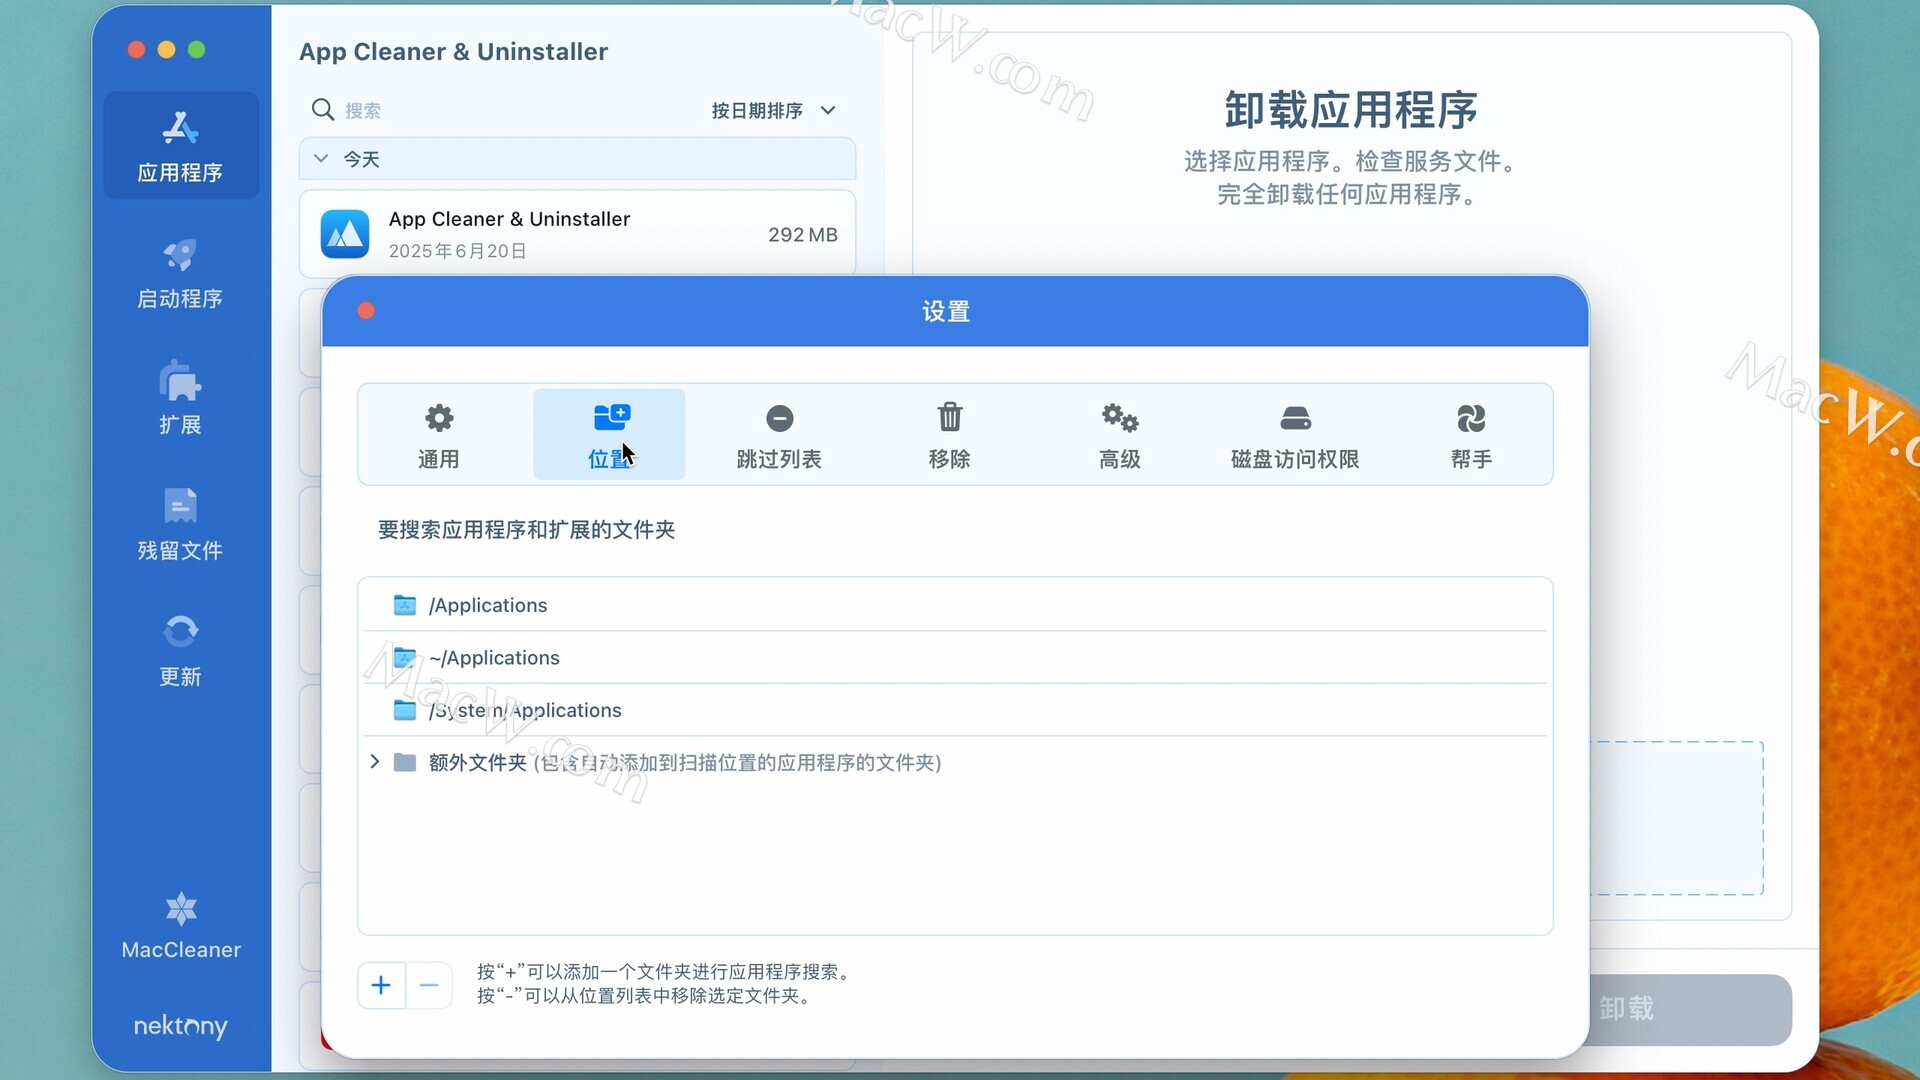This screenshot has width=1920, height=1080.
Task: Open the 应用程序 sidebar section
Action: pos(181,146)
